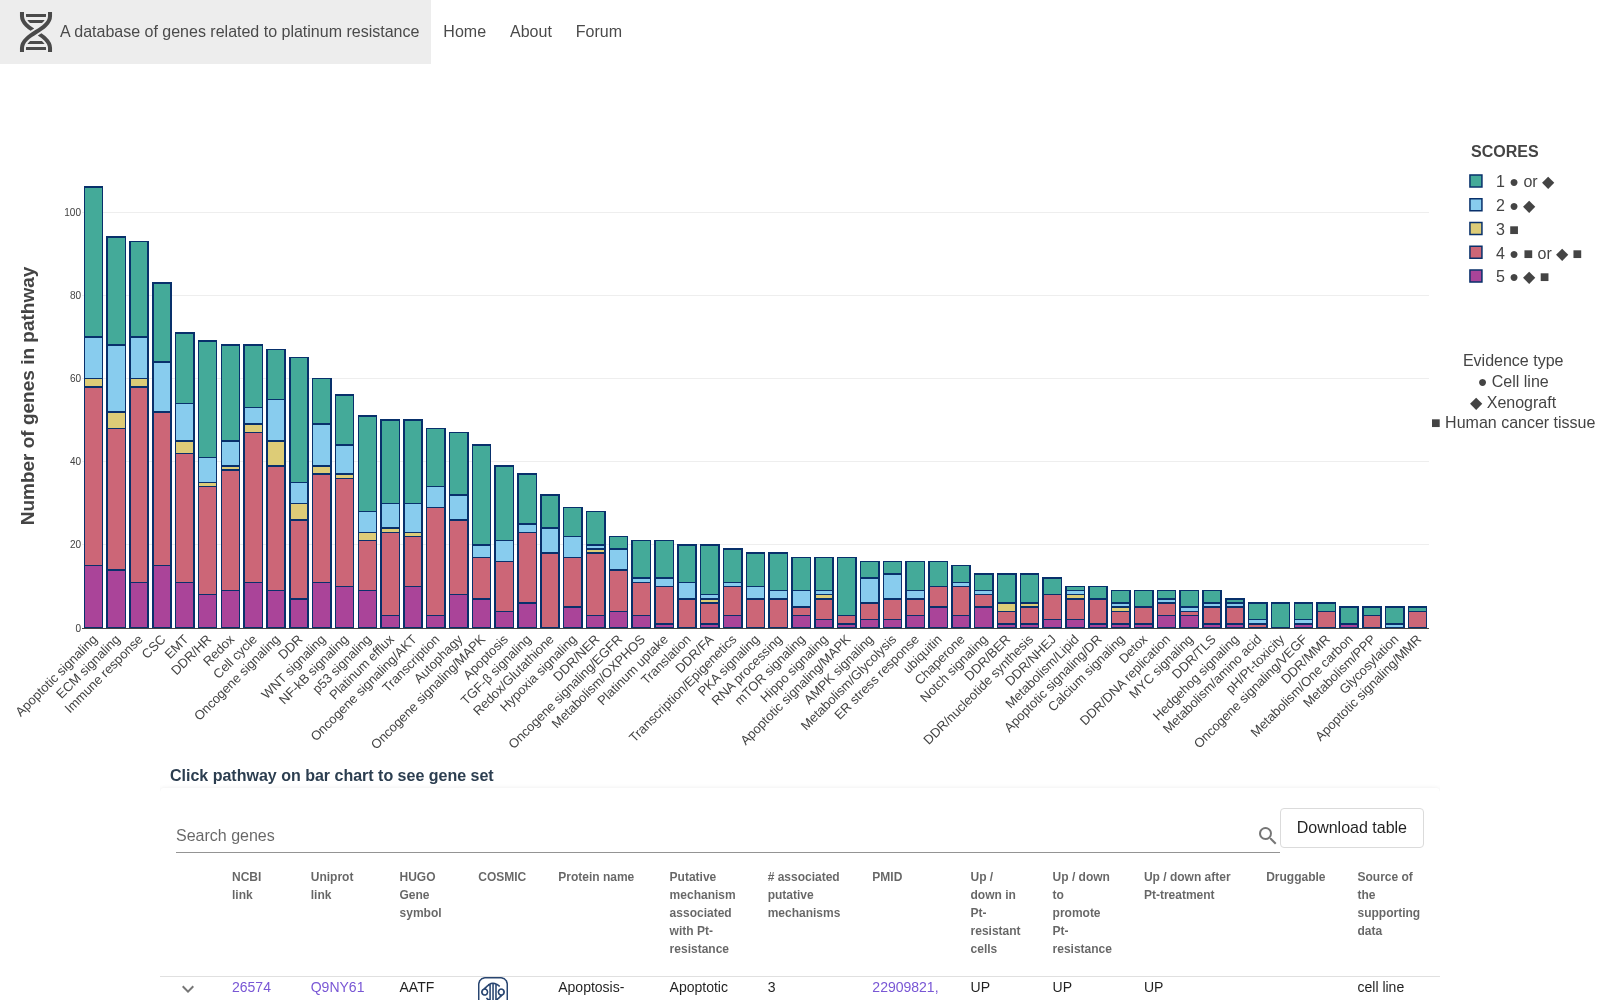Click the # associated putative mechanisms header
The width and height of the screenshot is (1600, 1000).
(x=804, y=895)
